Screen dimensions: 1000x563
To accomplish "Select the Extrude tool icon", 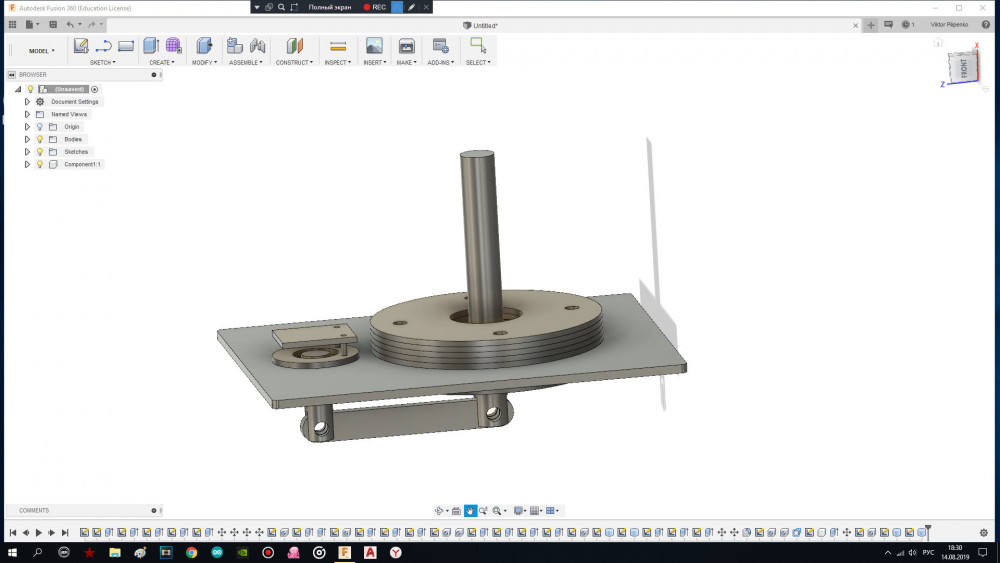I will (151, 46).
